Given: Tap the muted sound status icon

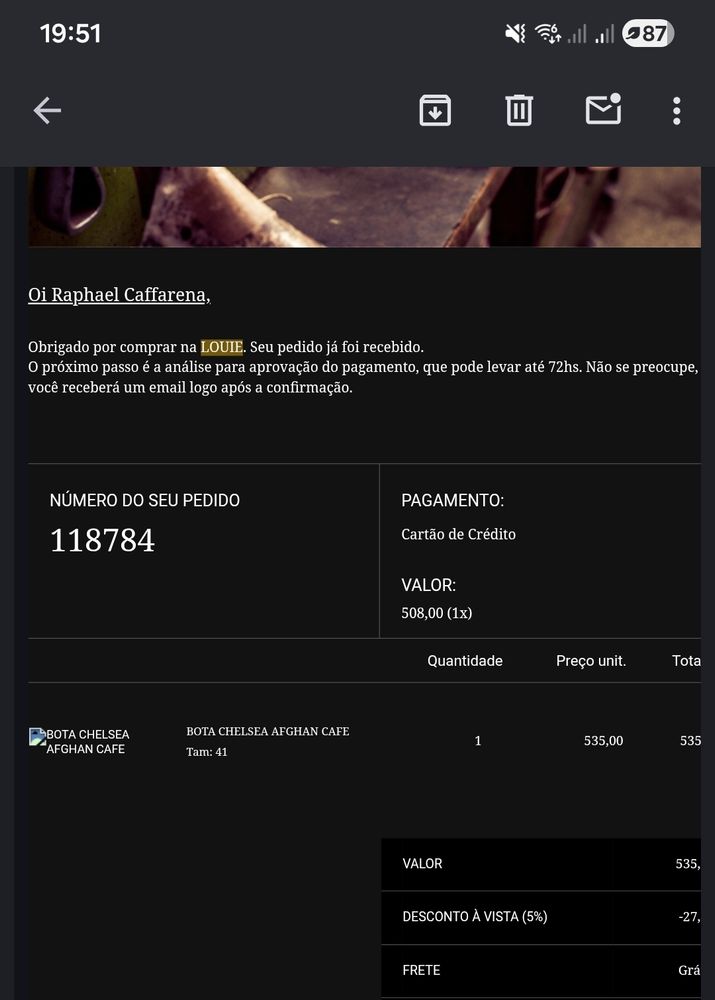Looking at the screenshot, I should point(515,33).
